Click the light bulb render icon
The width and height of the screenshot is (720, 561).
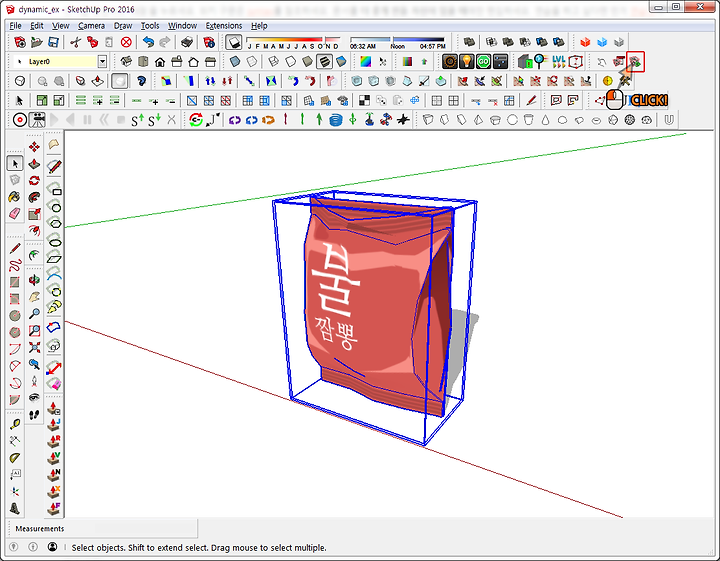467,61
